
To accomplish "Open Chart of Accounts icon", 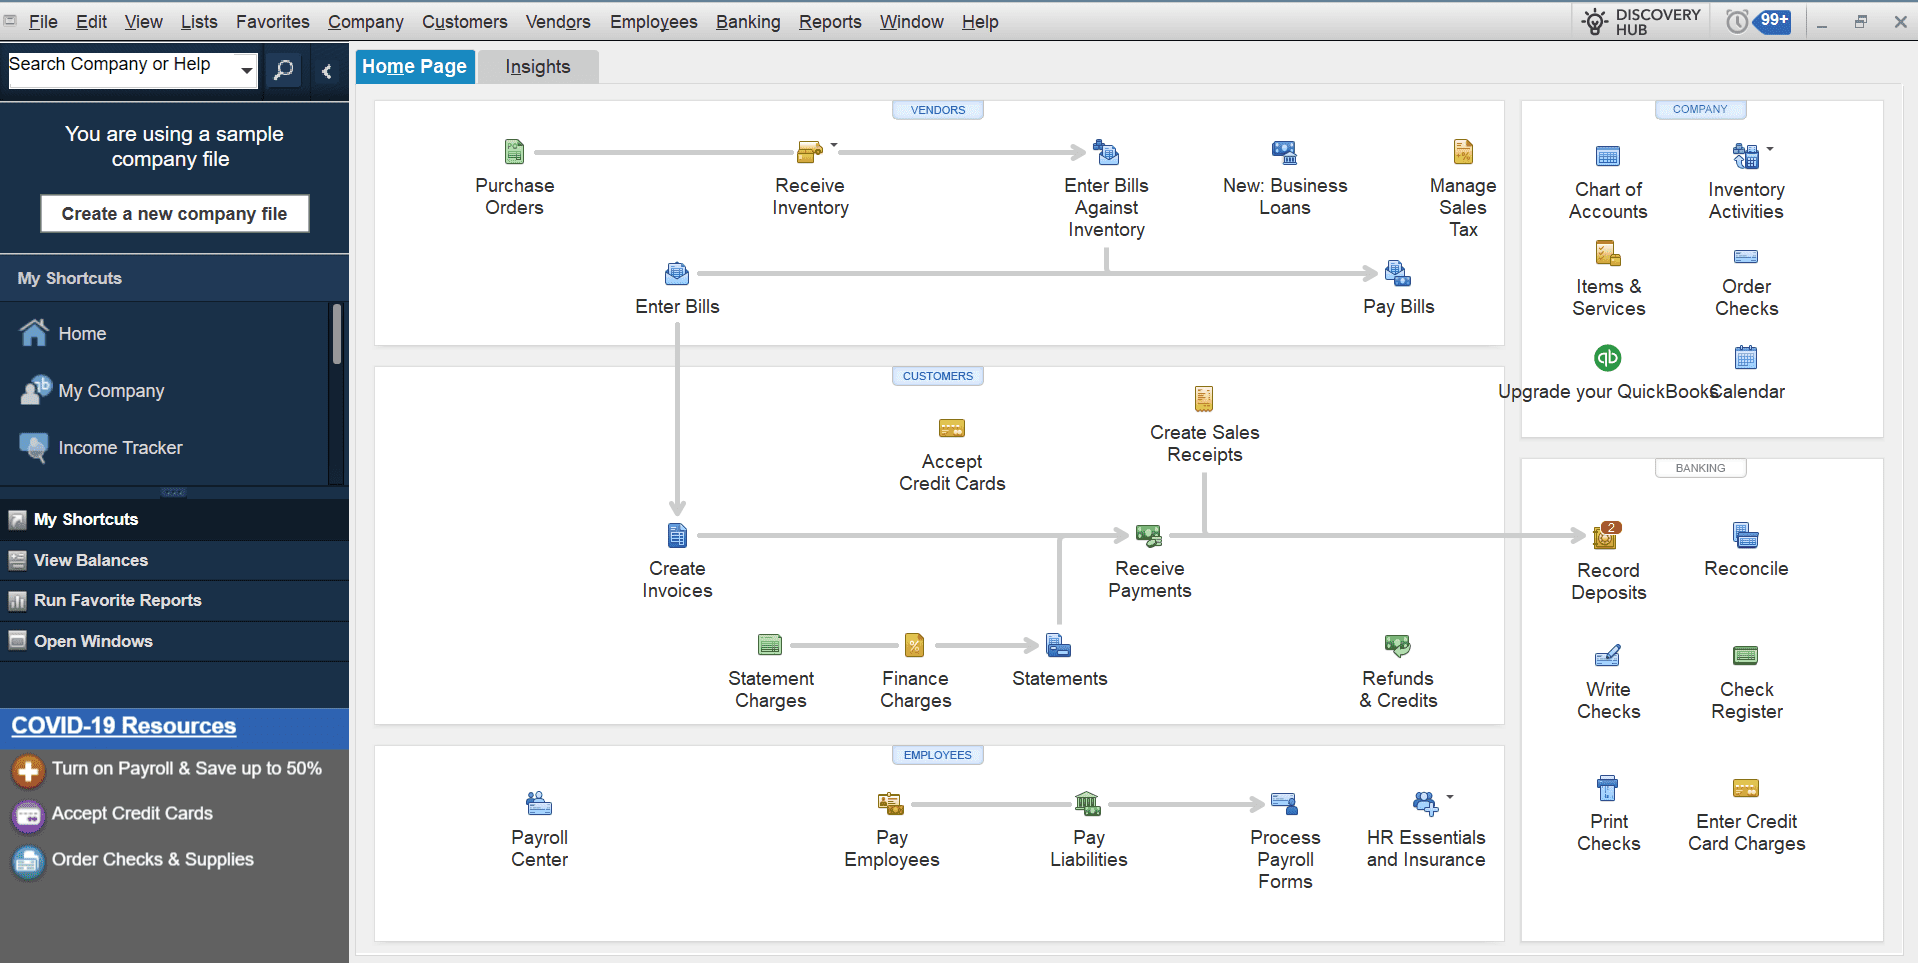I will click(1608, 156).
